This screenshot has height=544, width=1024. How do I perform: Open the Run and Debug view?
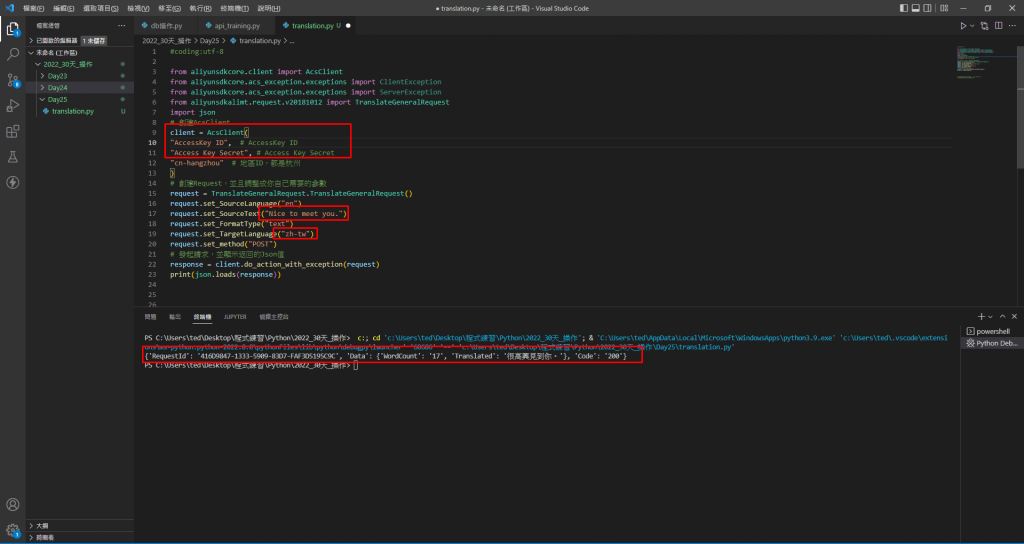pyautogui.click(x=12, y=106)
